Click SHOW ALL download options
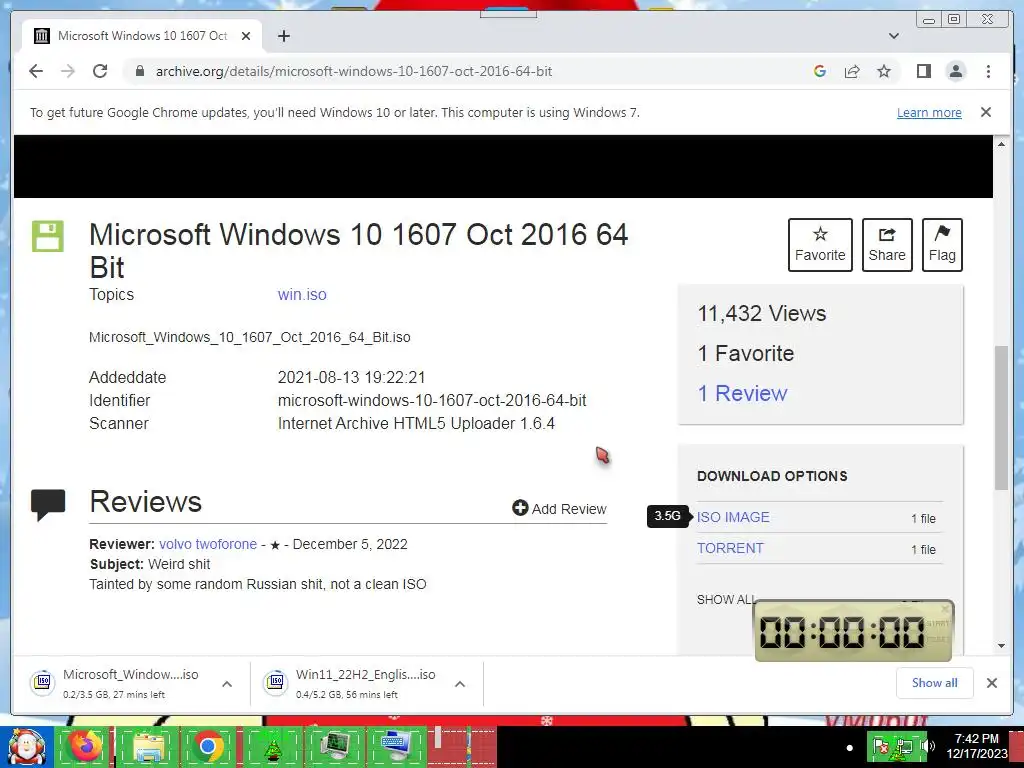The height and width of the screenshot is (768, 1024). click(726, 600)
